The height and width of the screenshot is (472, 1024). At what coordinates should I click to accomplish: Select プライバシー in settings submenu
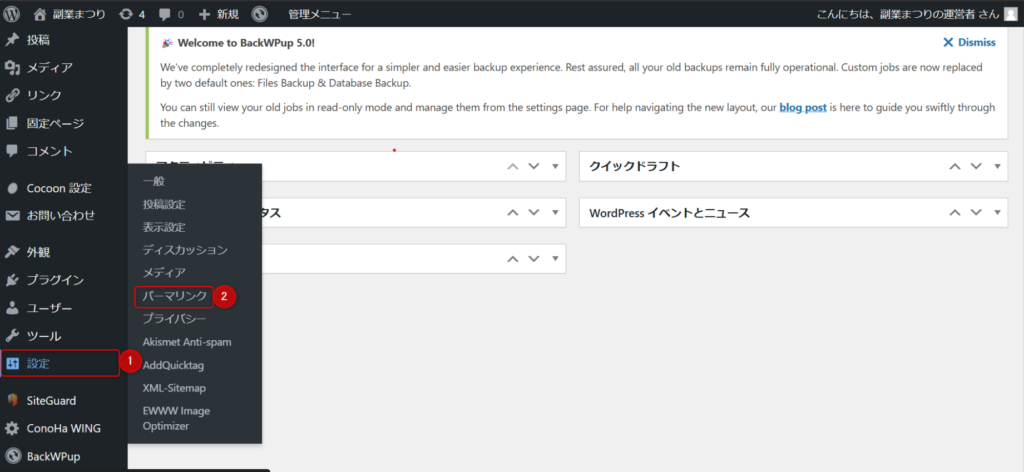point(174,319)
